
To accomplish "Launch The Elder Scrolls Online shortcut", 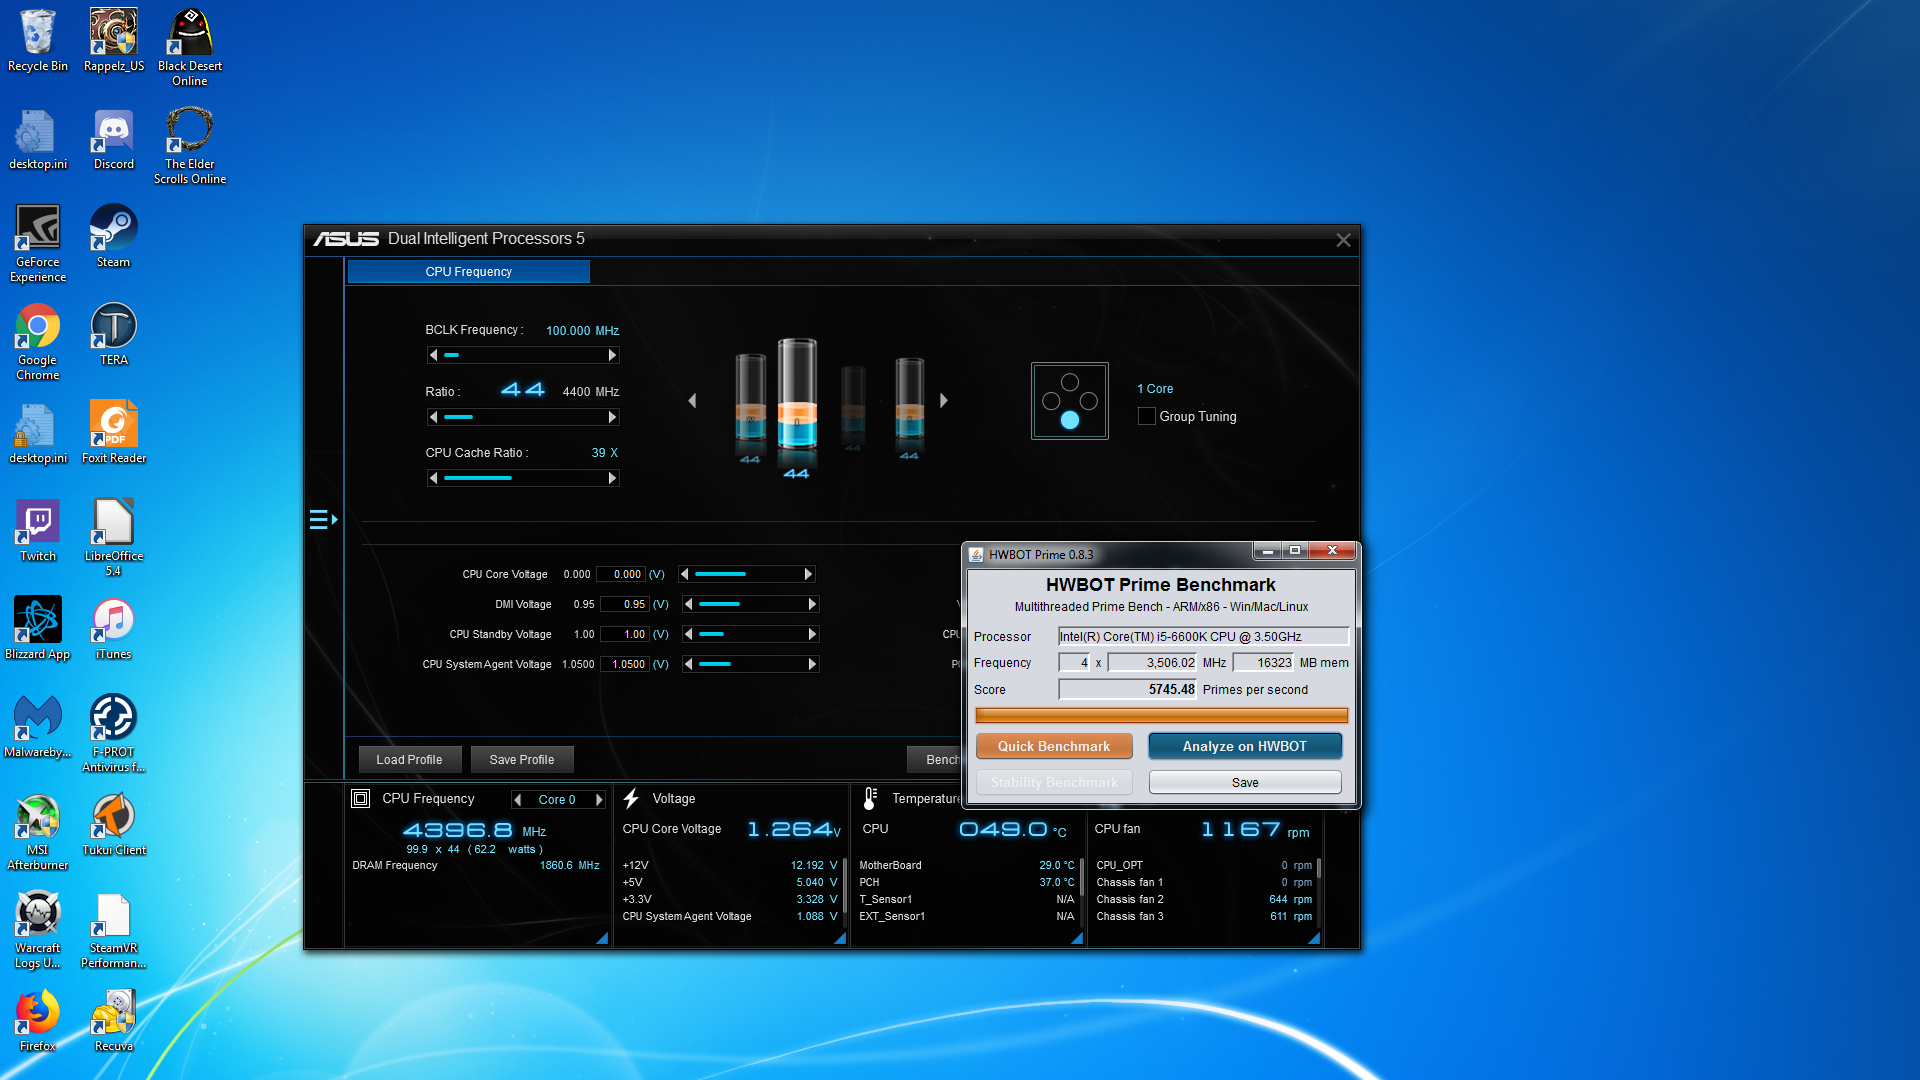I will pyautogui.click(x=190, y=146).
